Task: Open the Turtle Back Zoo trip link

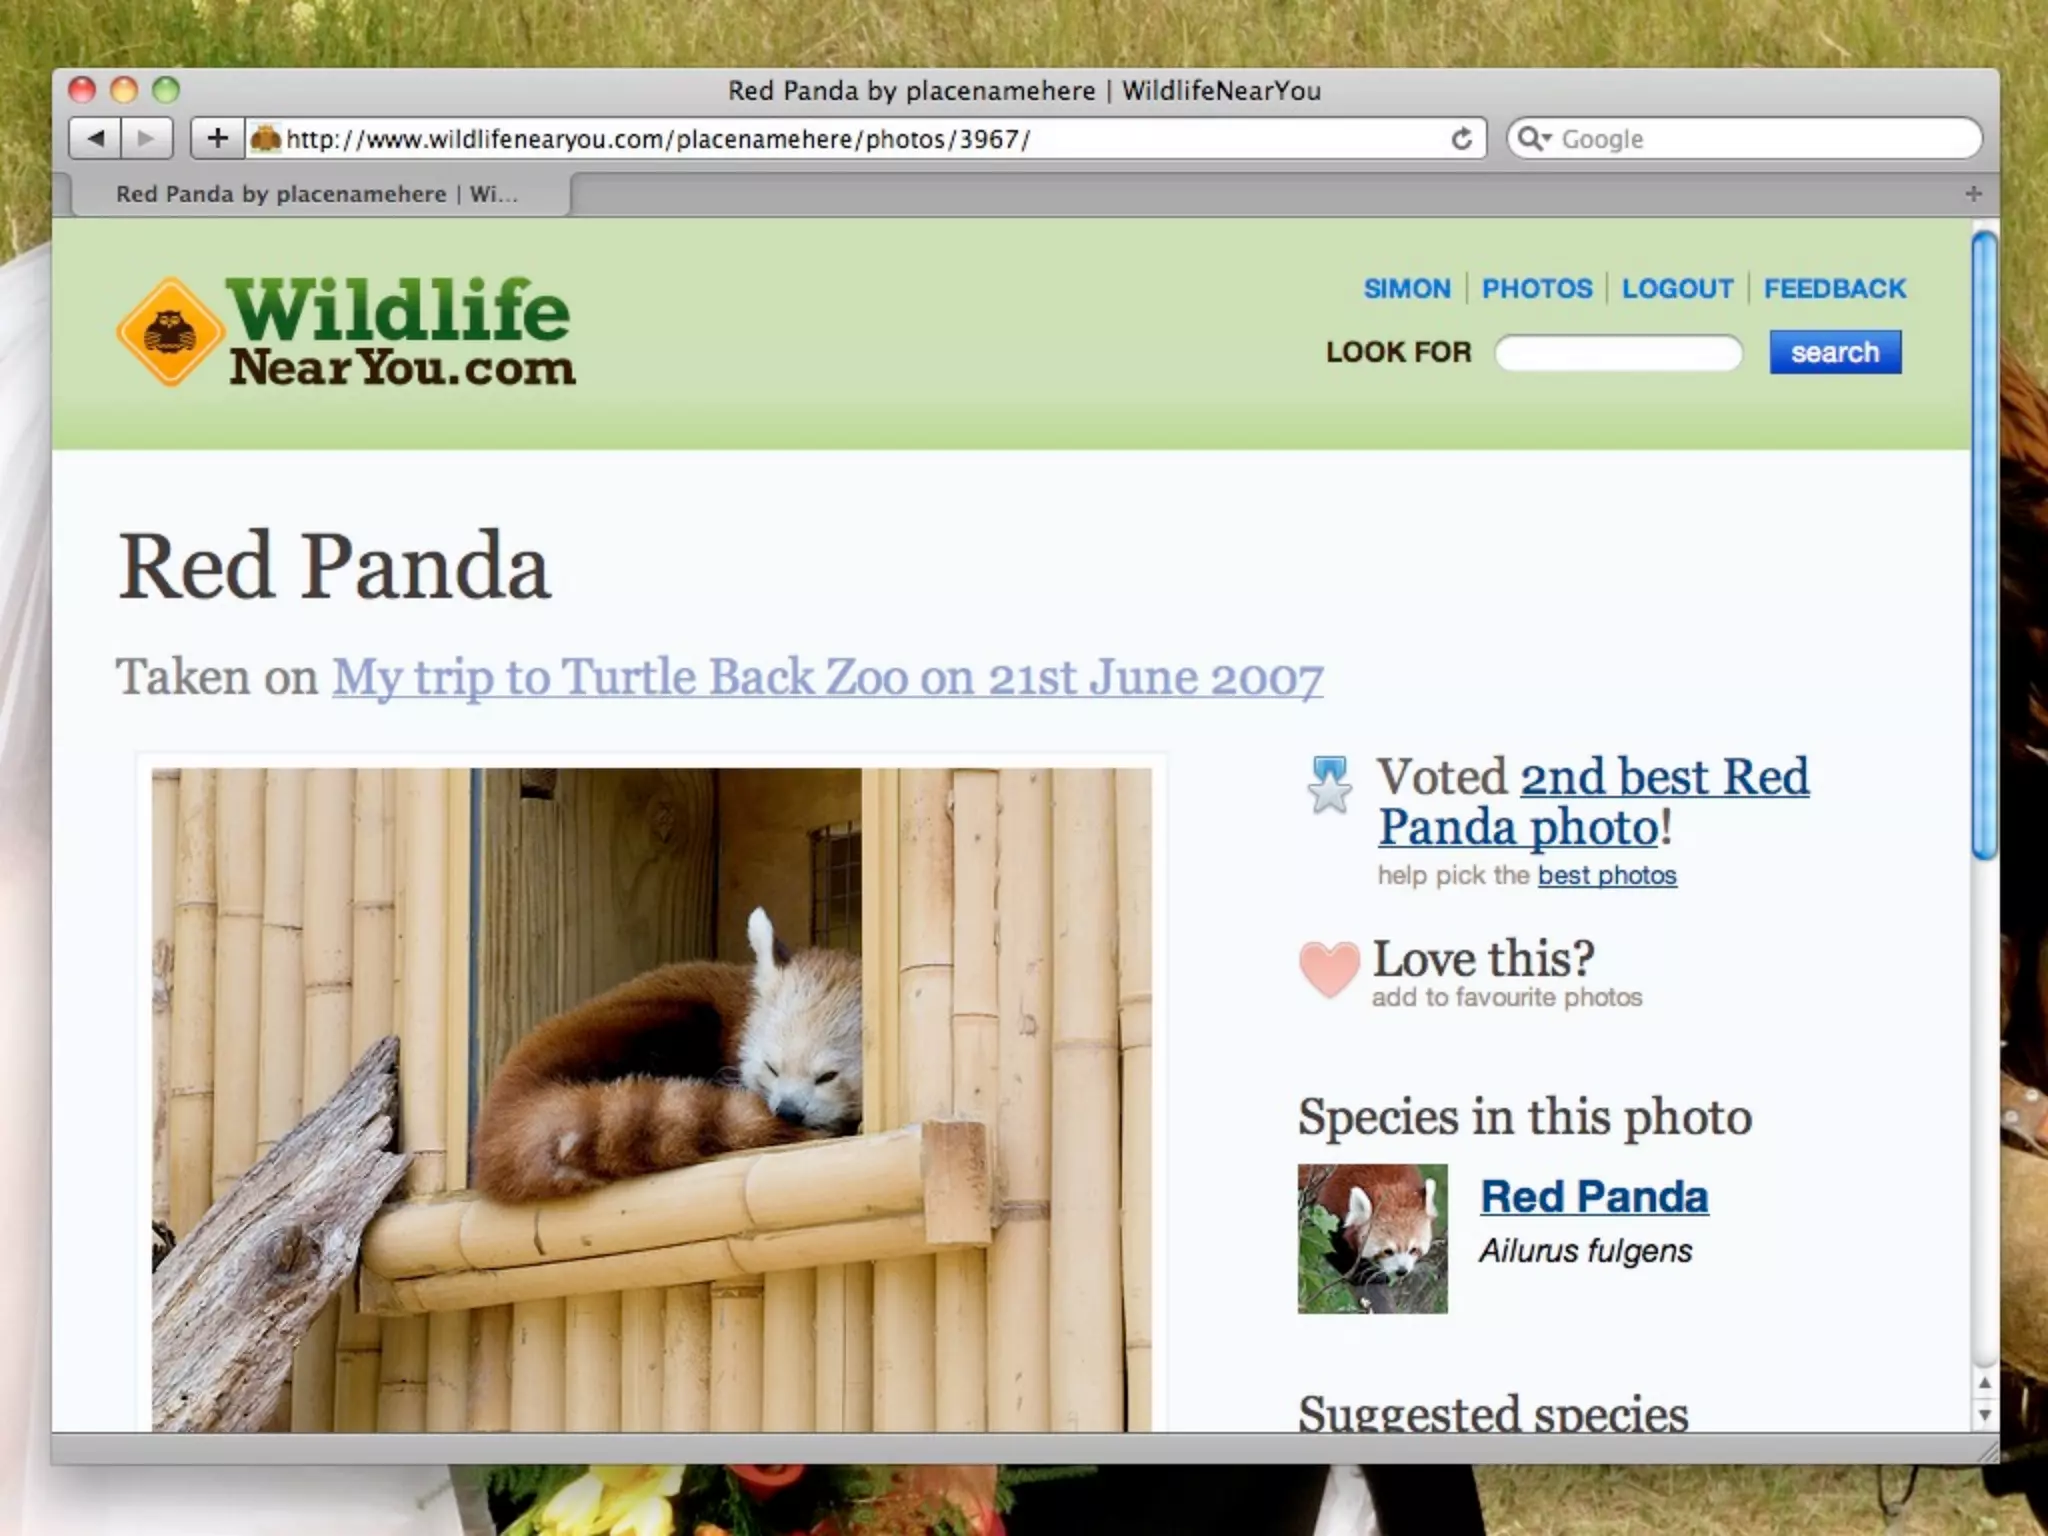Action: tap(827, 678)
